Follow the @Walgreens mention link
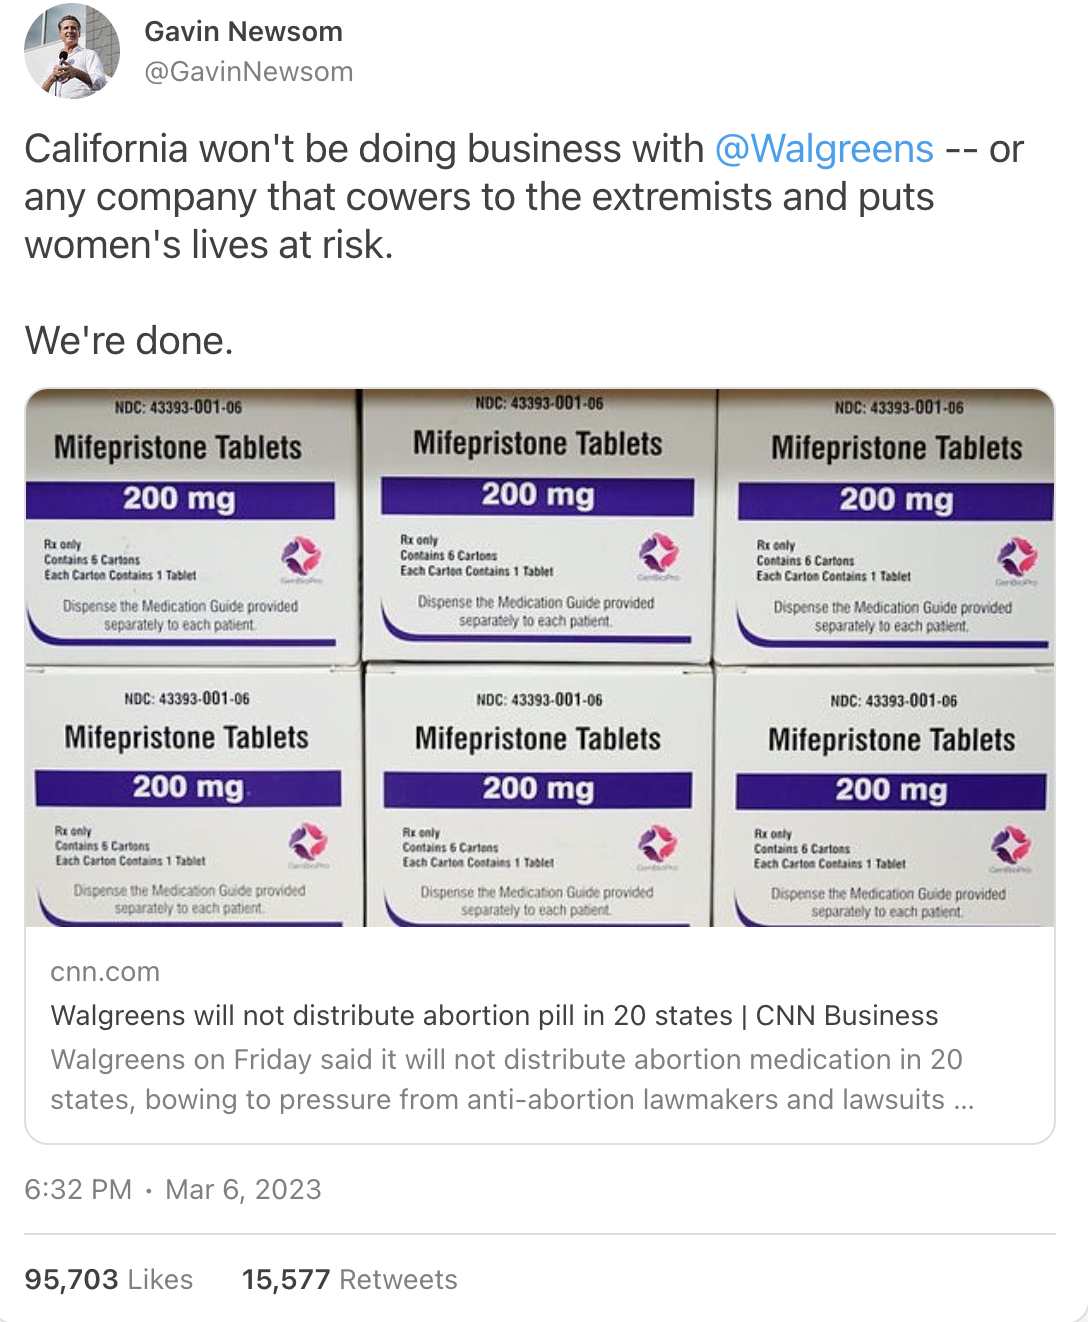Viewport: 1088px width, 1322px height. (824, 149)
